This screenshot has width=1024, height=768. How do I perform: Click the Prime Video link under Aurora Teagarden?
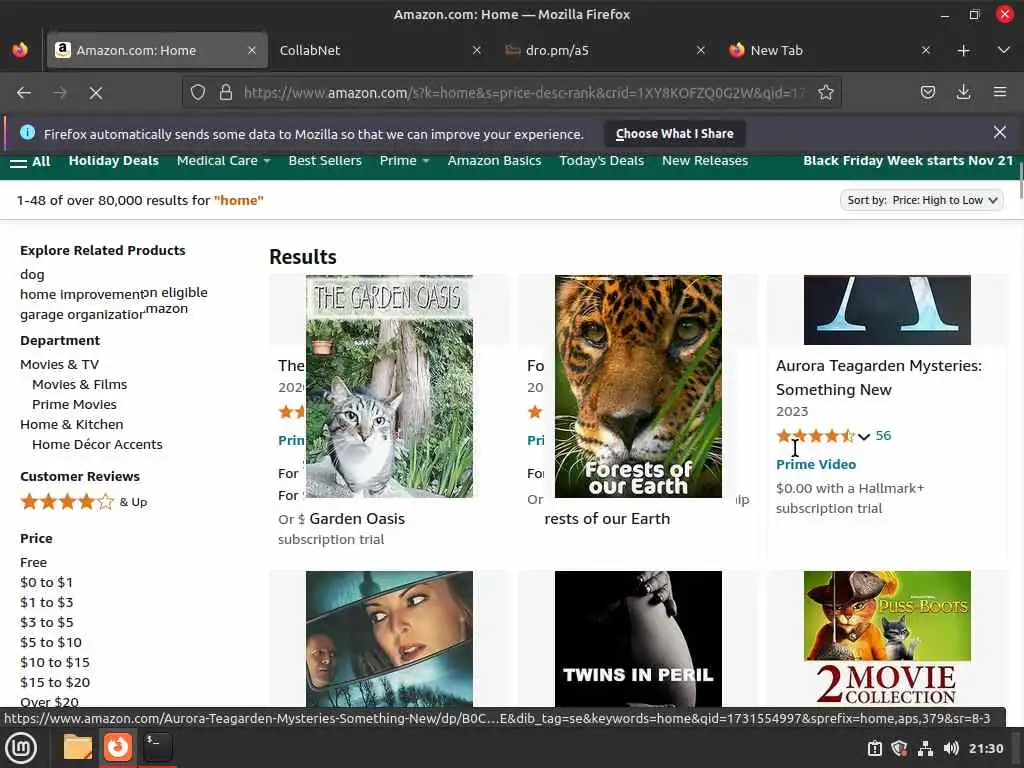816,464
